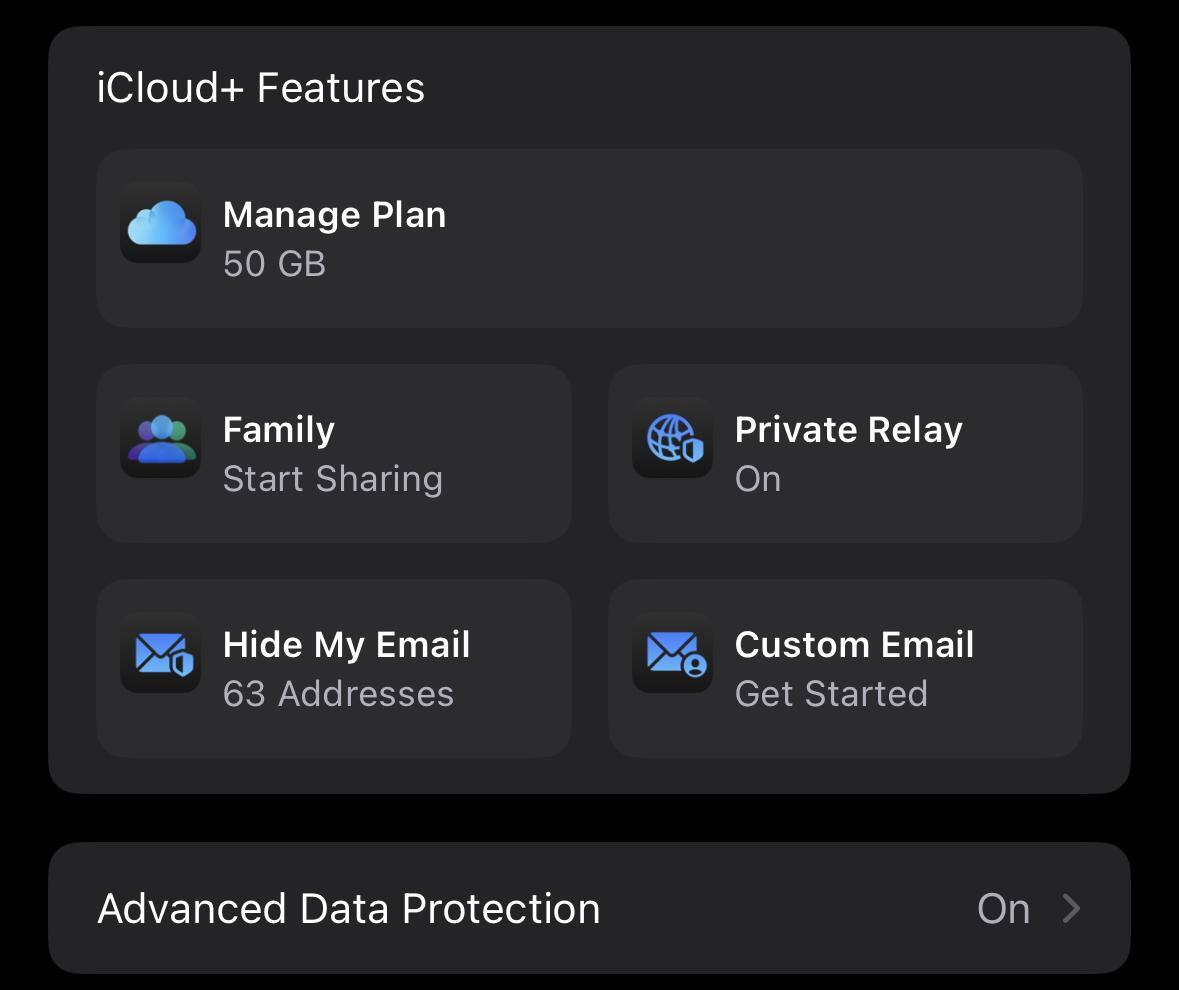Click Get Started under Custom Email
1179x990 pixels.
tap(831, 694)
